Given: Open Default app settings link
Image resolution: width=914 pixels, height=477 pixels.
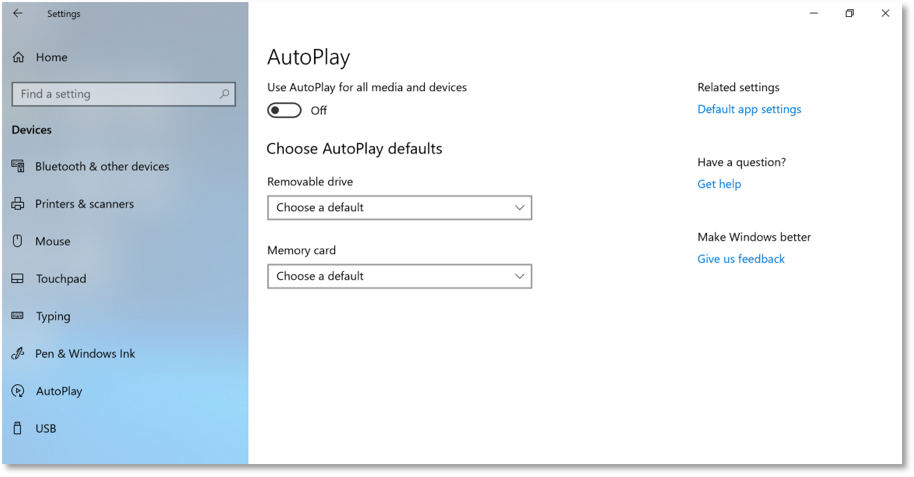Looking at the screenshot, I should (x=749, y=109).
